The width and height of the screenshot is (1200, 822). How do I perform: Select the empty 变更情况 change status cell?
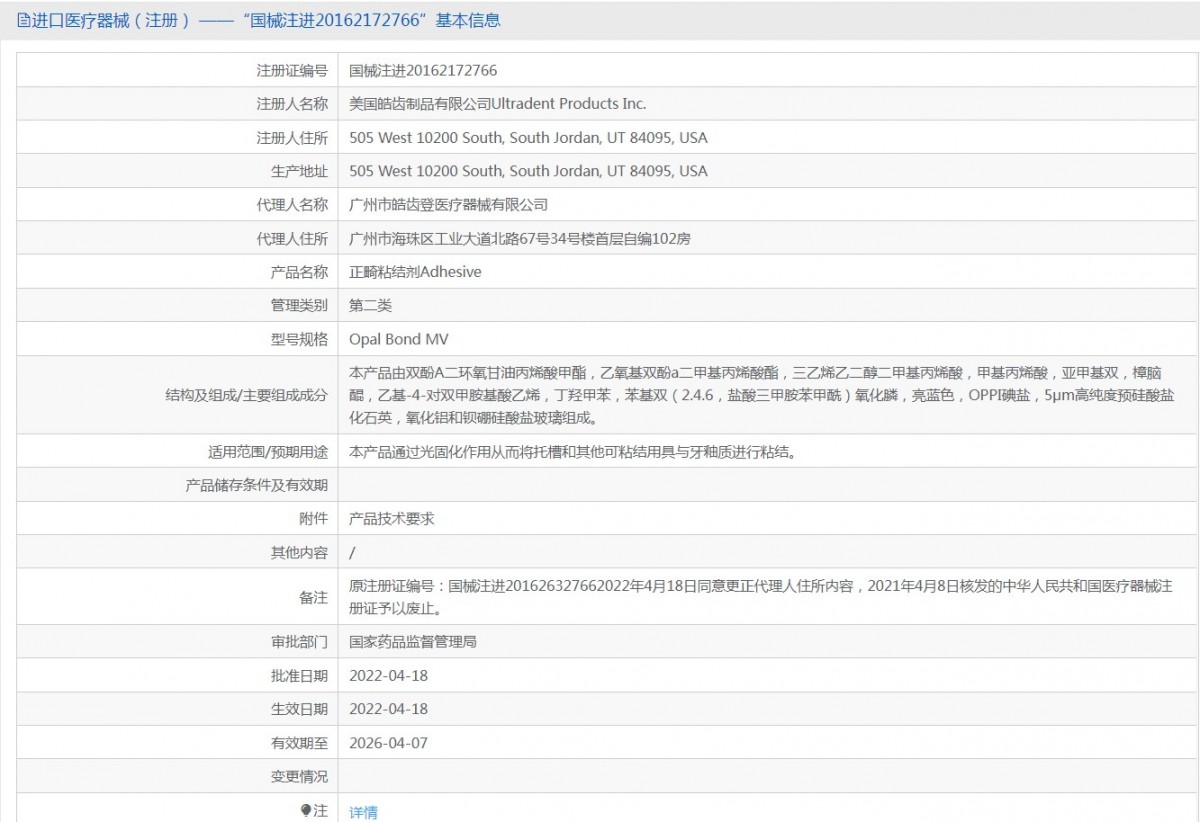pos(700,776)
